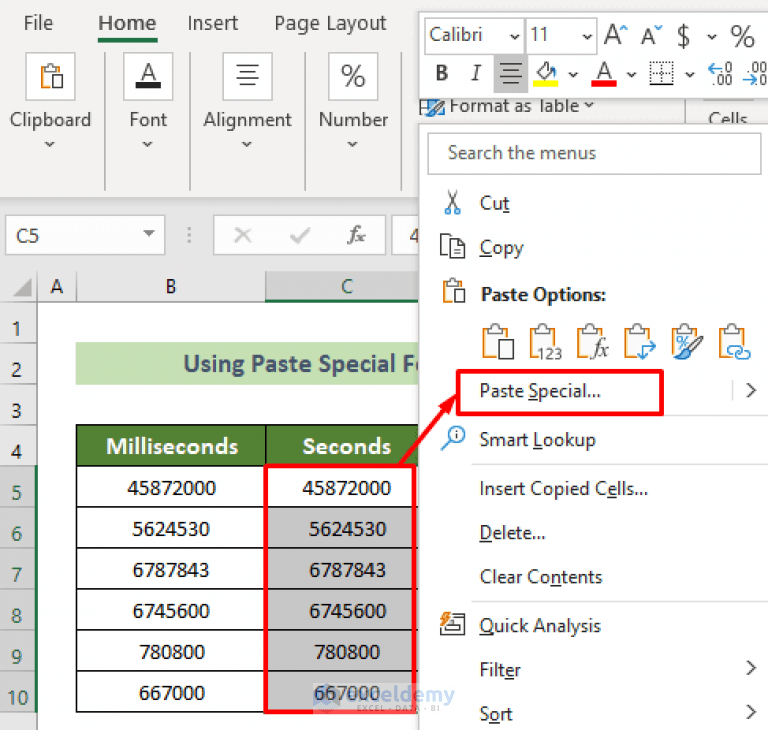Choose Cut from context menu
Image resolution: width=768 pixels, height=730 pixels.
click(x=495, y=203)
